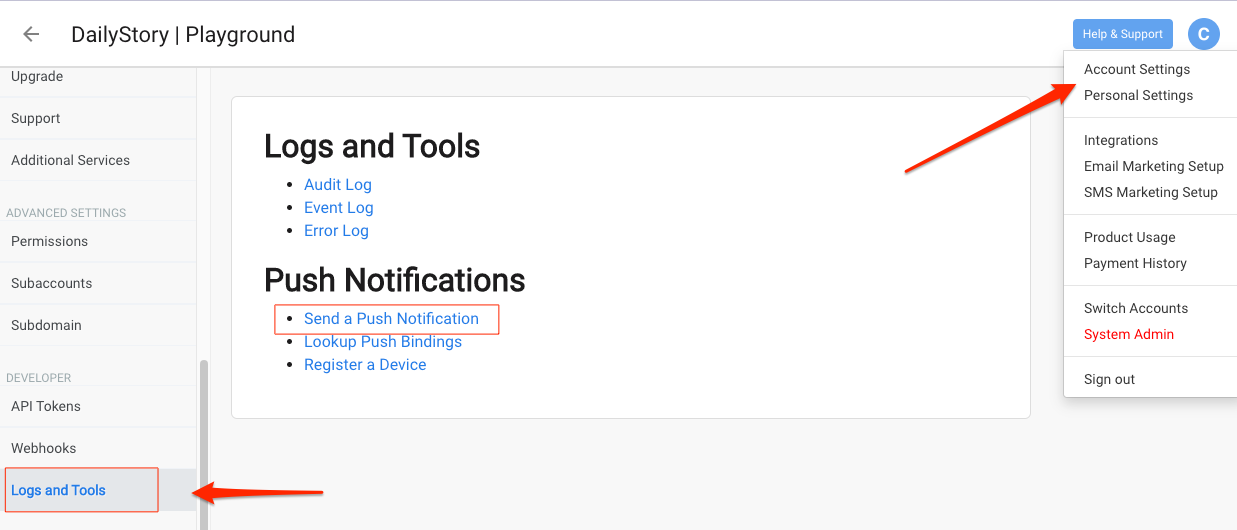The width and height of the screenshot is (1237, 530).
Task: Open the Error Log link
Action: click(336, 231)
